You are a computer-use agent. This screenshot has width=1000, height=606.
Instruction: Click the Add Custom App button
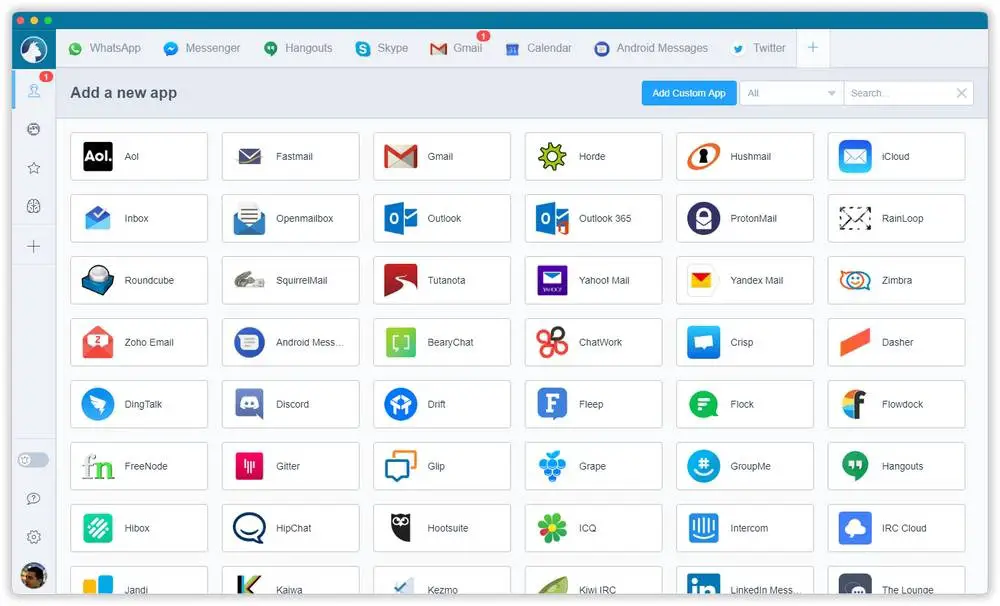[689, 93]
